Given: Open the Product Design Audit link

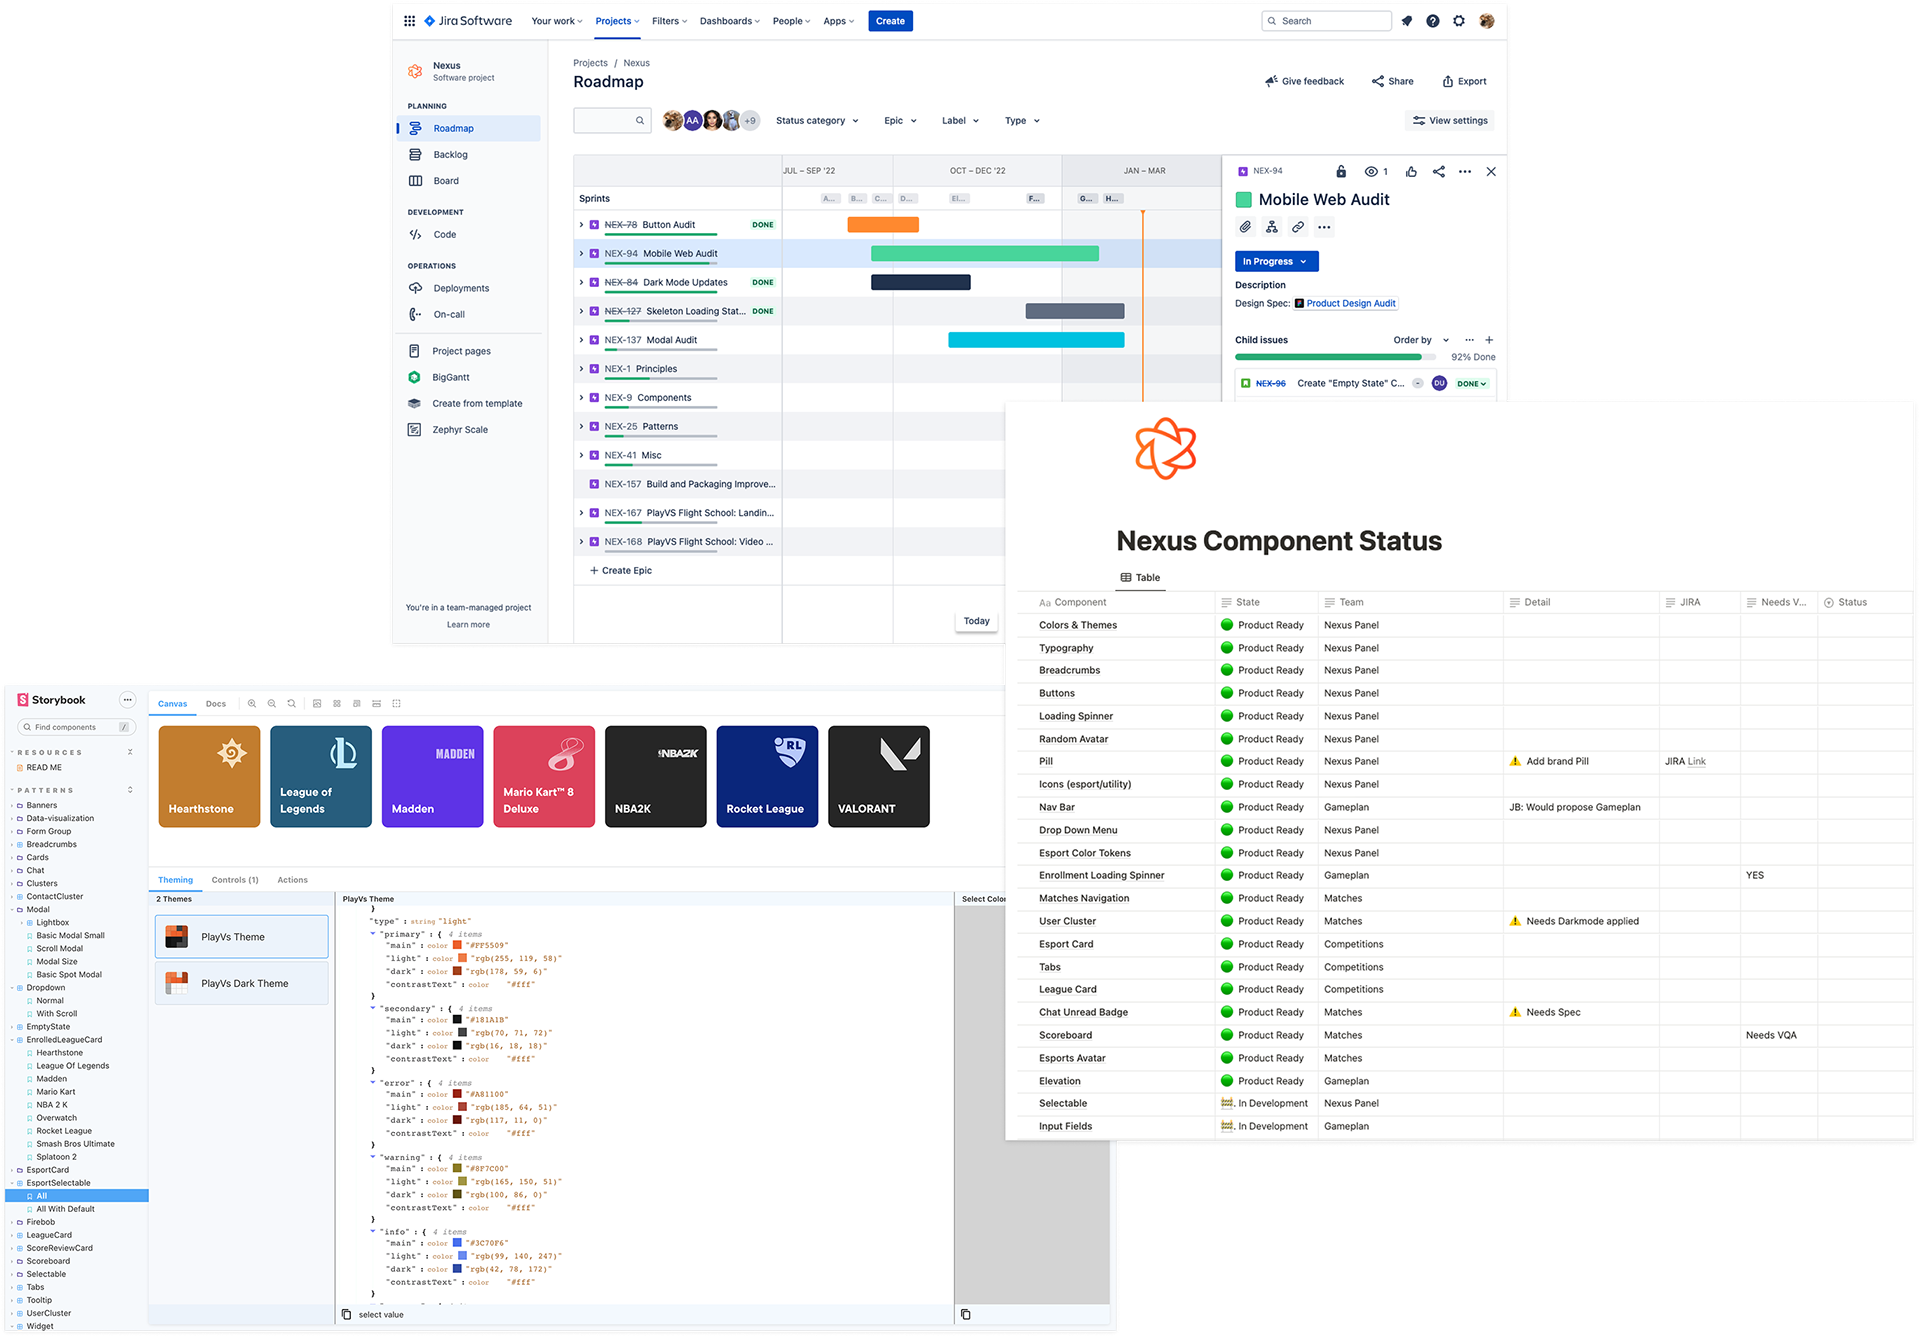Looking at the screenshot, I should click(1350, 303).
